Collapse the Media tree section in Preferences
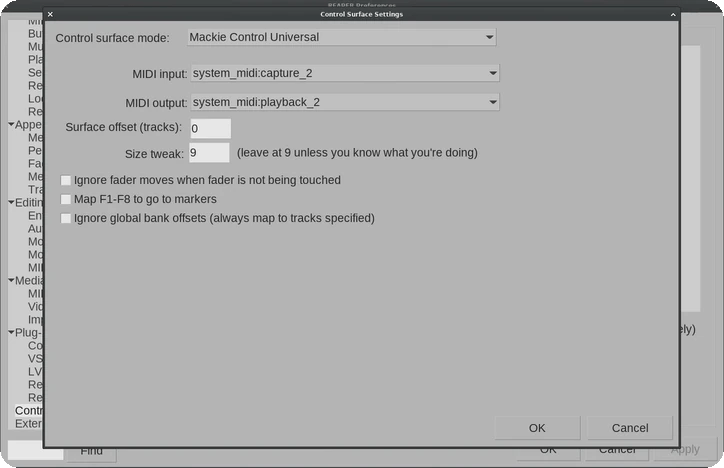The height and width of the screenshot is (468, 724). pos(11,280)
